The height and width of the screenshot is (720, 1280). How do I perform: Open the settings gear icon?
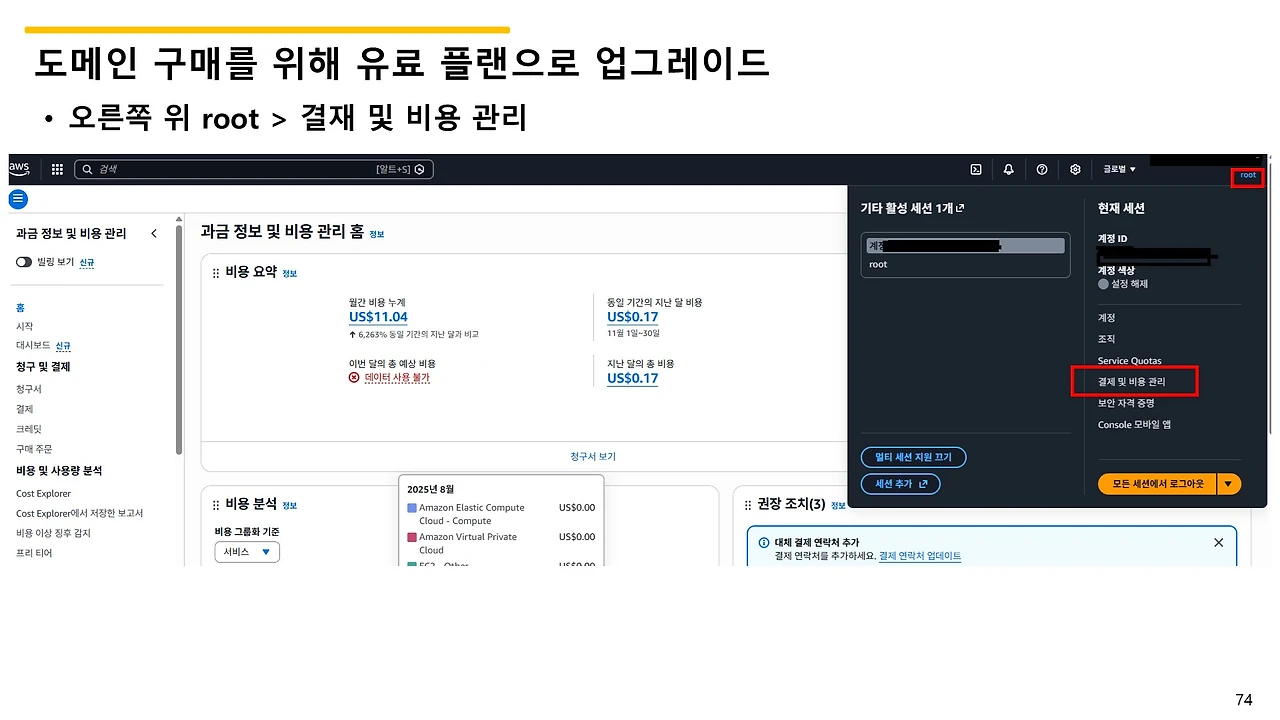point(1075,169)
